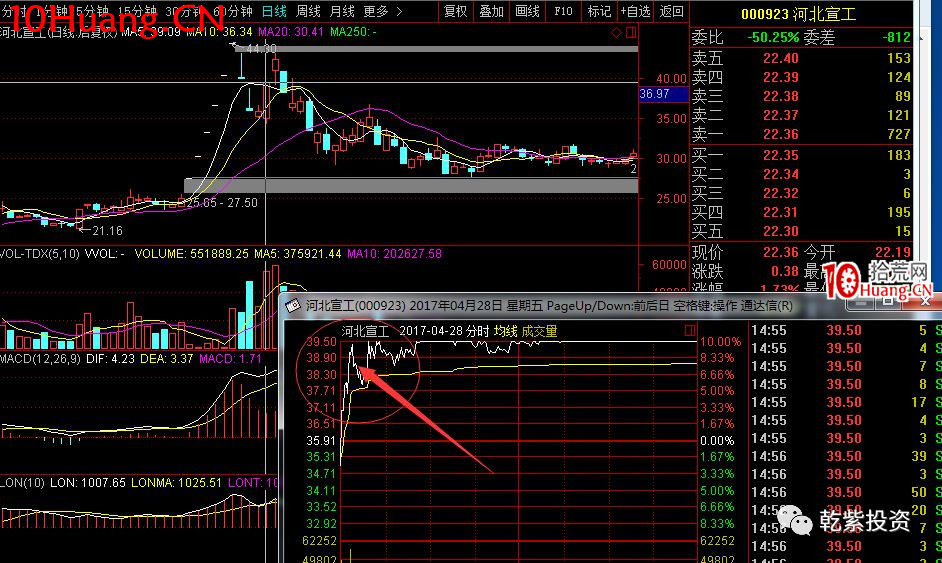Click the 14:56 trade row with volume 39
This screenshot has height=563, width=942.
coord(846,456)
